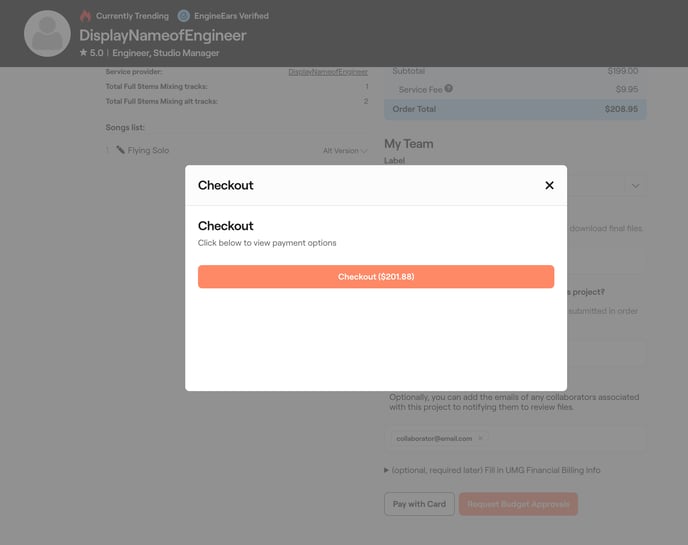
Task: Click the Checkout title in the dialog header
Action: pyautogui.click(x=226, y=185)
